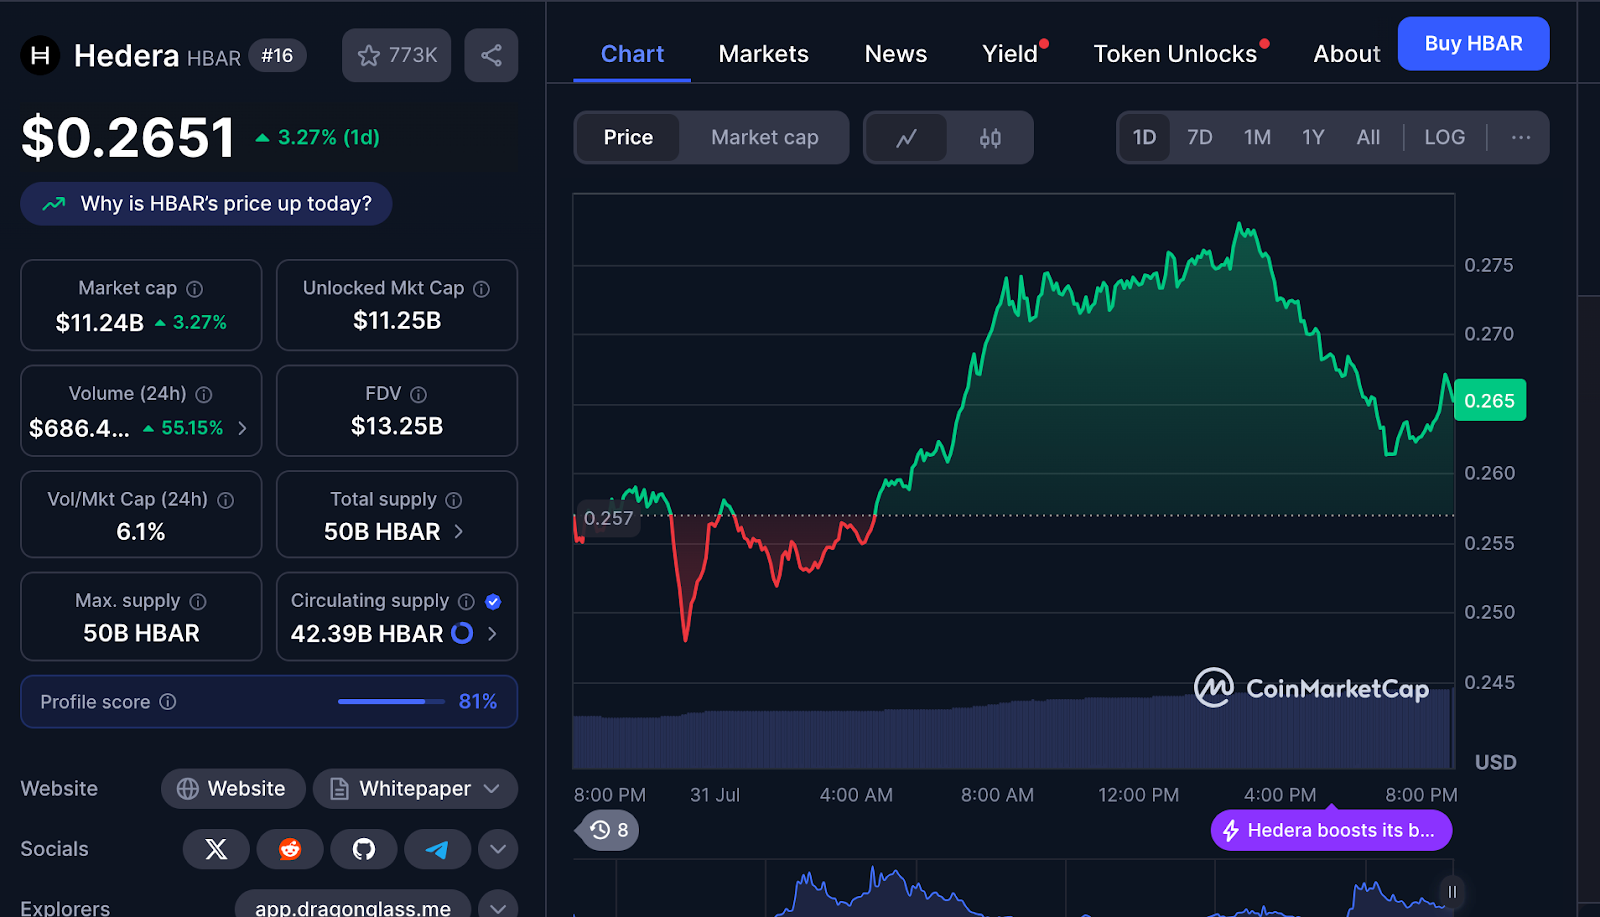Open the Reddit social link
The height and width of the screenshot is (917, 1600).
(x=290, y=849)
